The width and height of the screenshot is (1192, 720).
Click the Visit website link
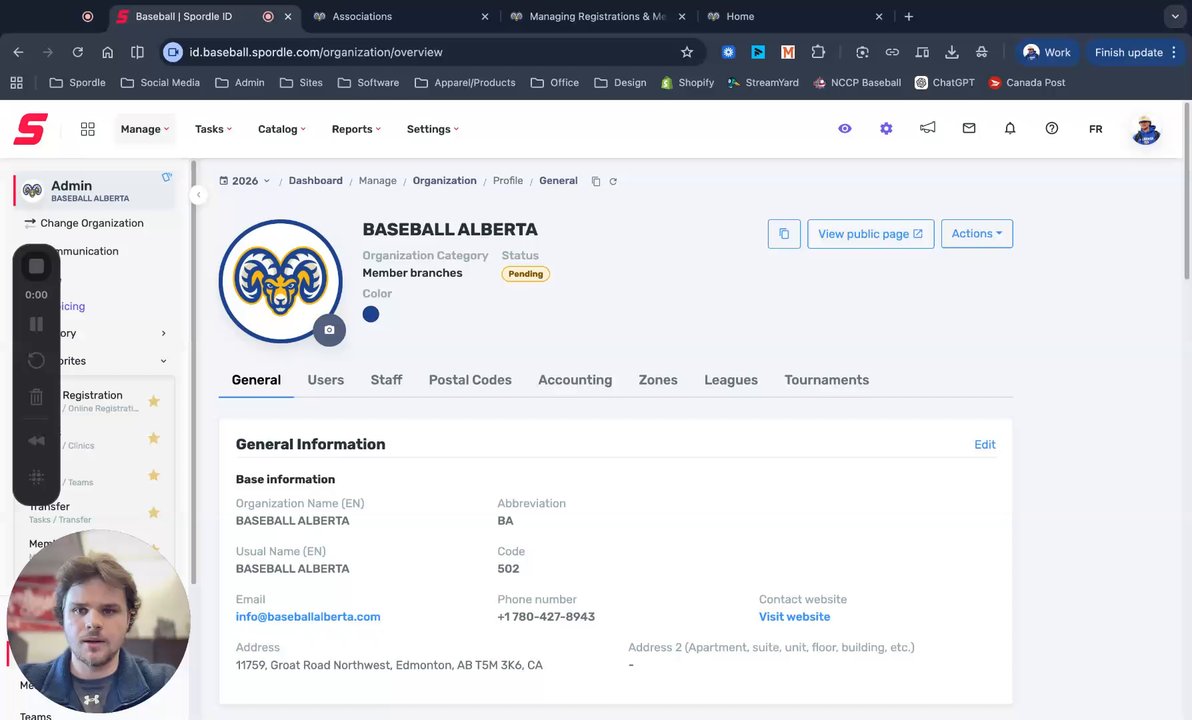794,617
